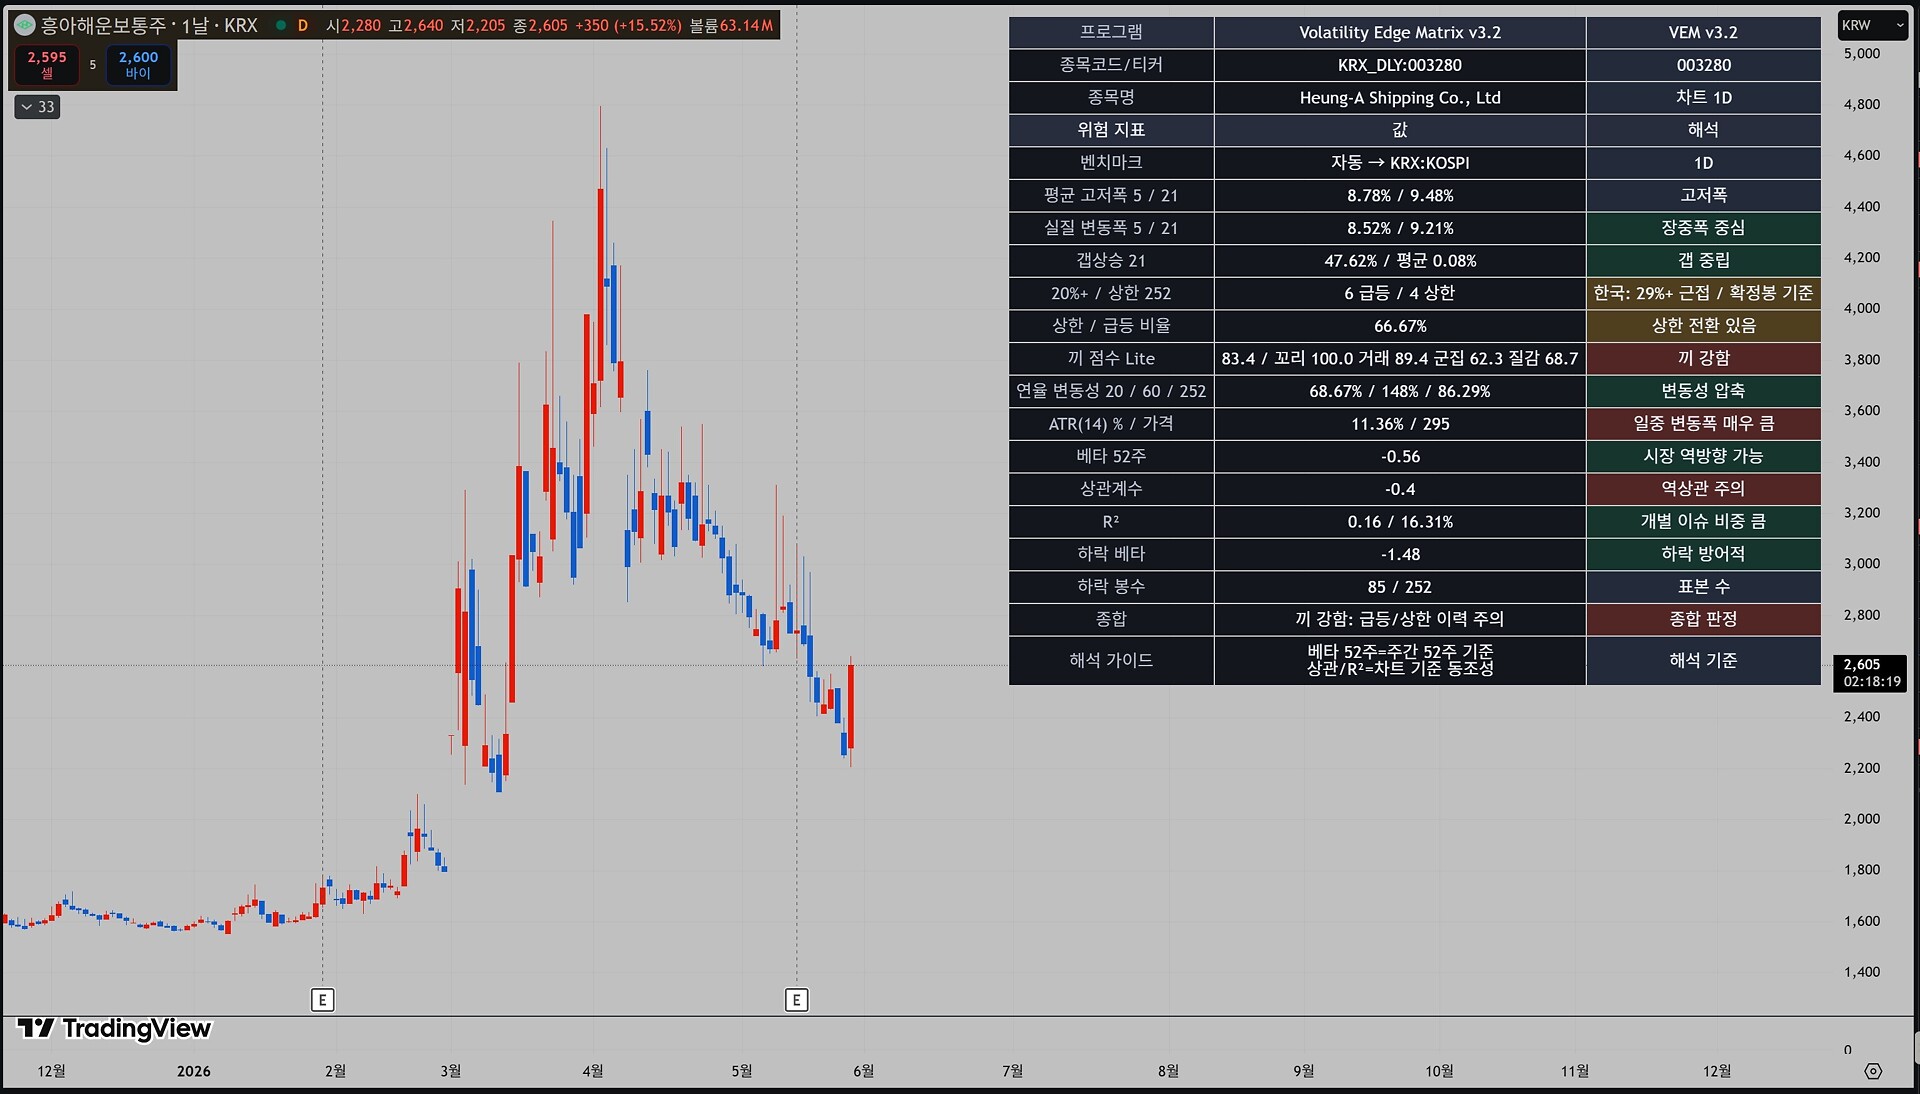The height and width of the screenshot is (1094, 1920).
Task: Click the '개별 이슈 비중 큼' cell
Action: click(1703, 522)
